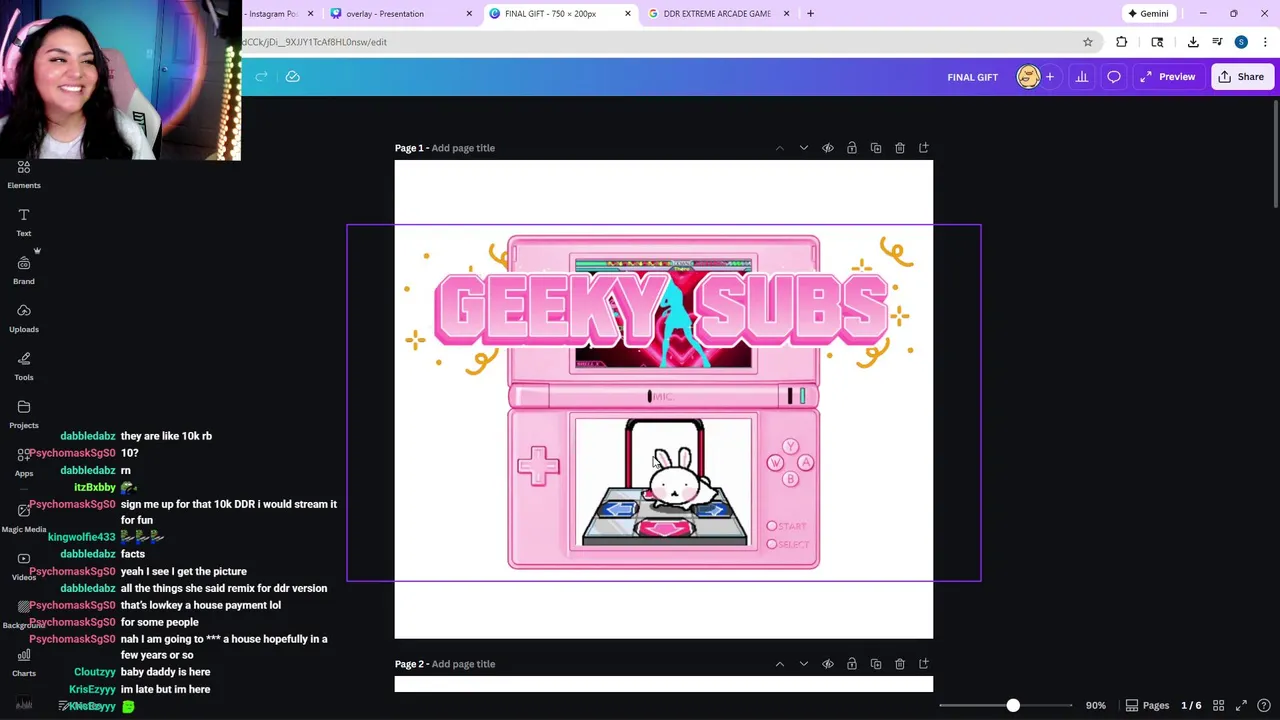Viewport: 1280px width, 720px height.
Task: Open the Projects folder panel
Action: [x=24, y=414]
